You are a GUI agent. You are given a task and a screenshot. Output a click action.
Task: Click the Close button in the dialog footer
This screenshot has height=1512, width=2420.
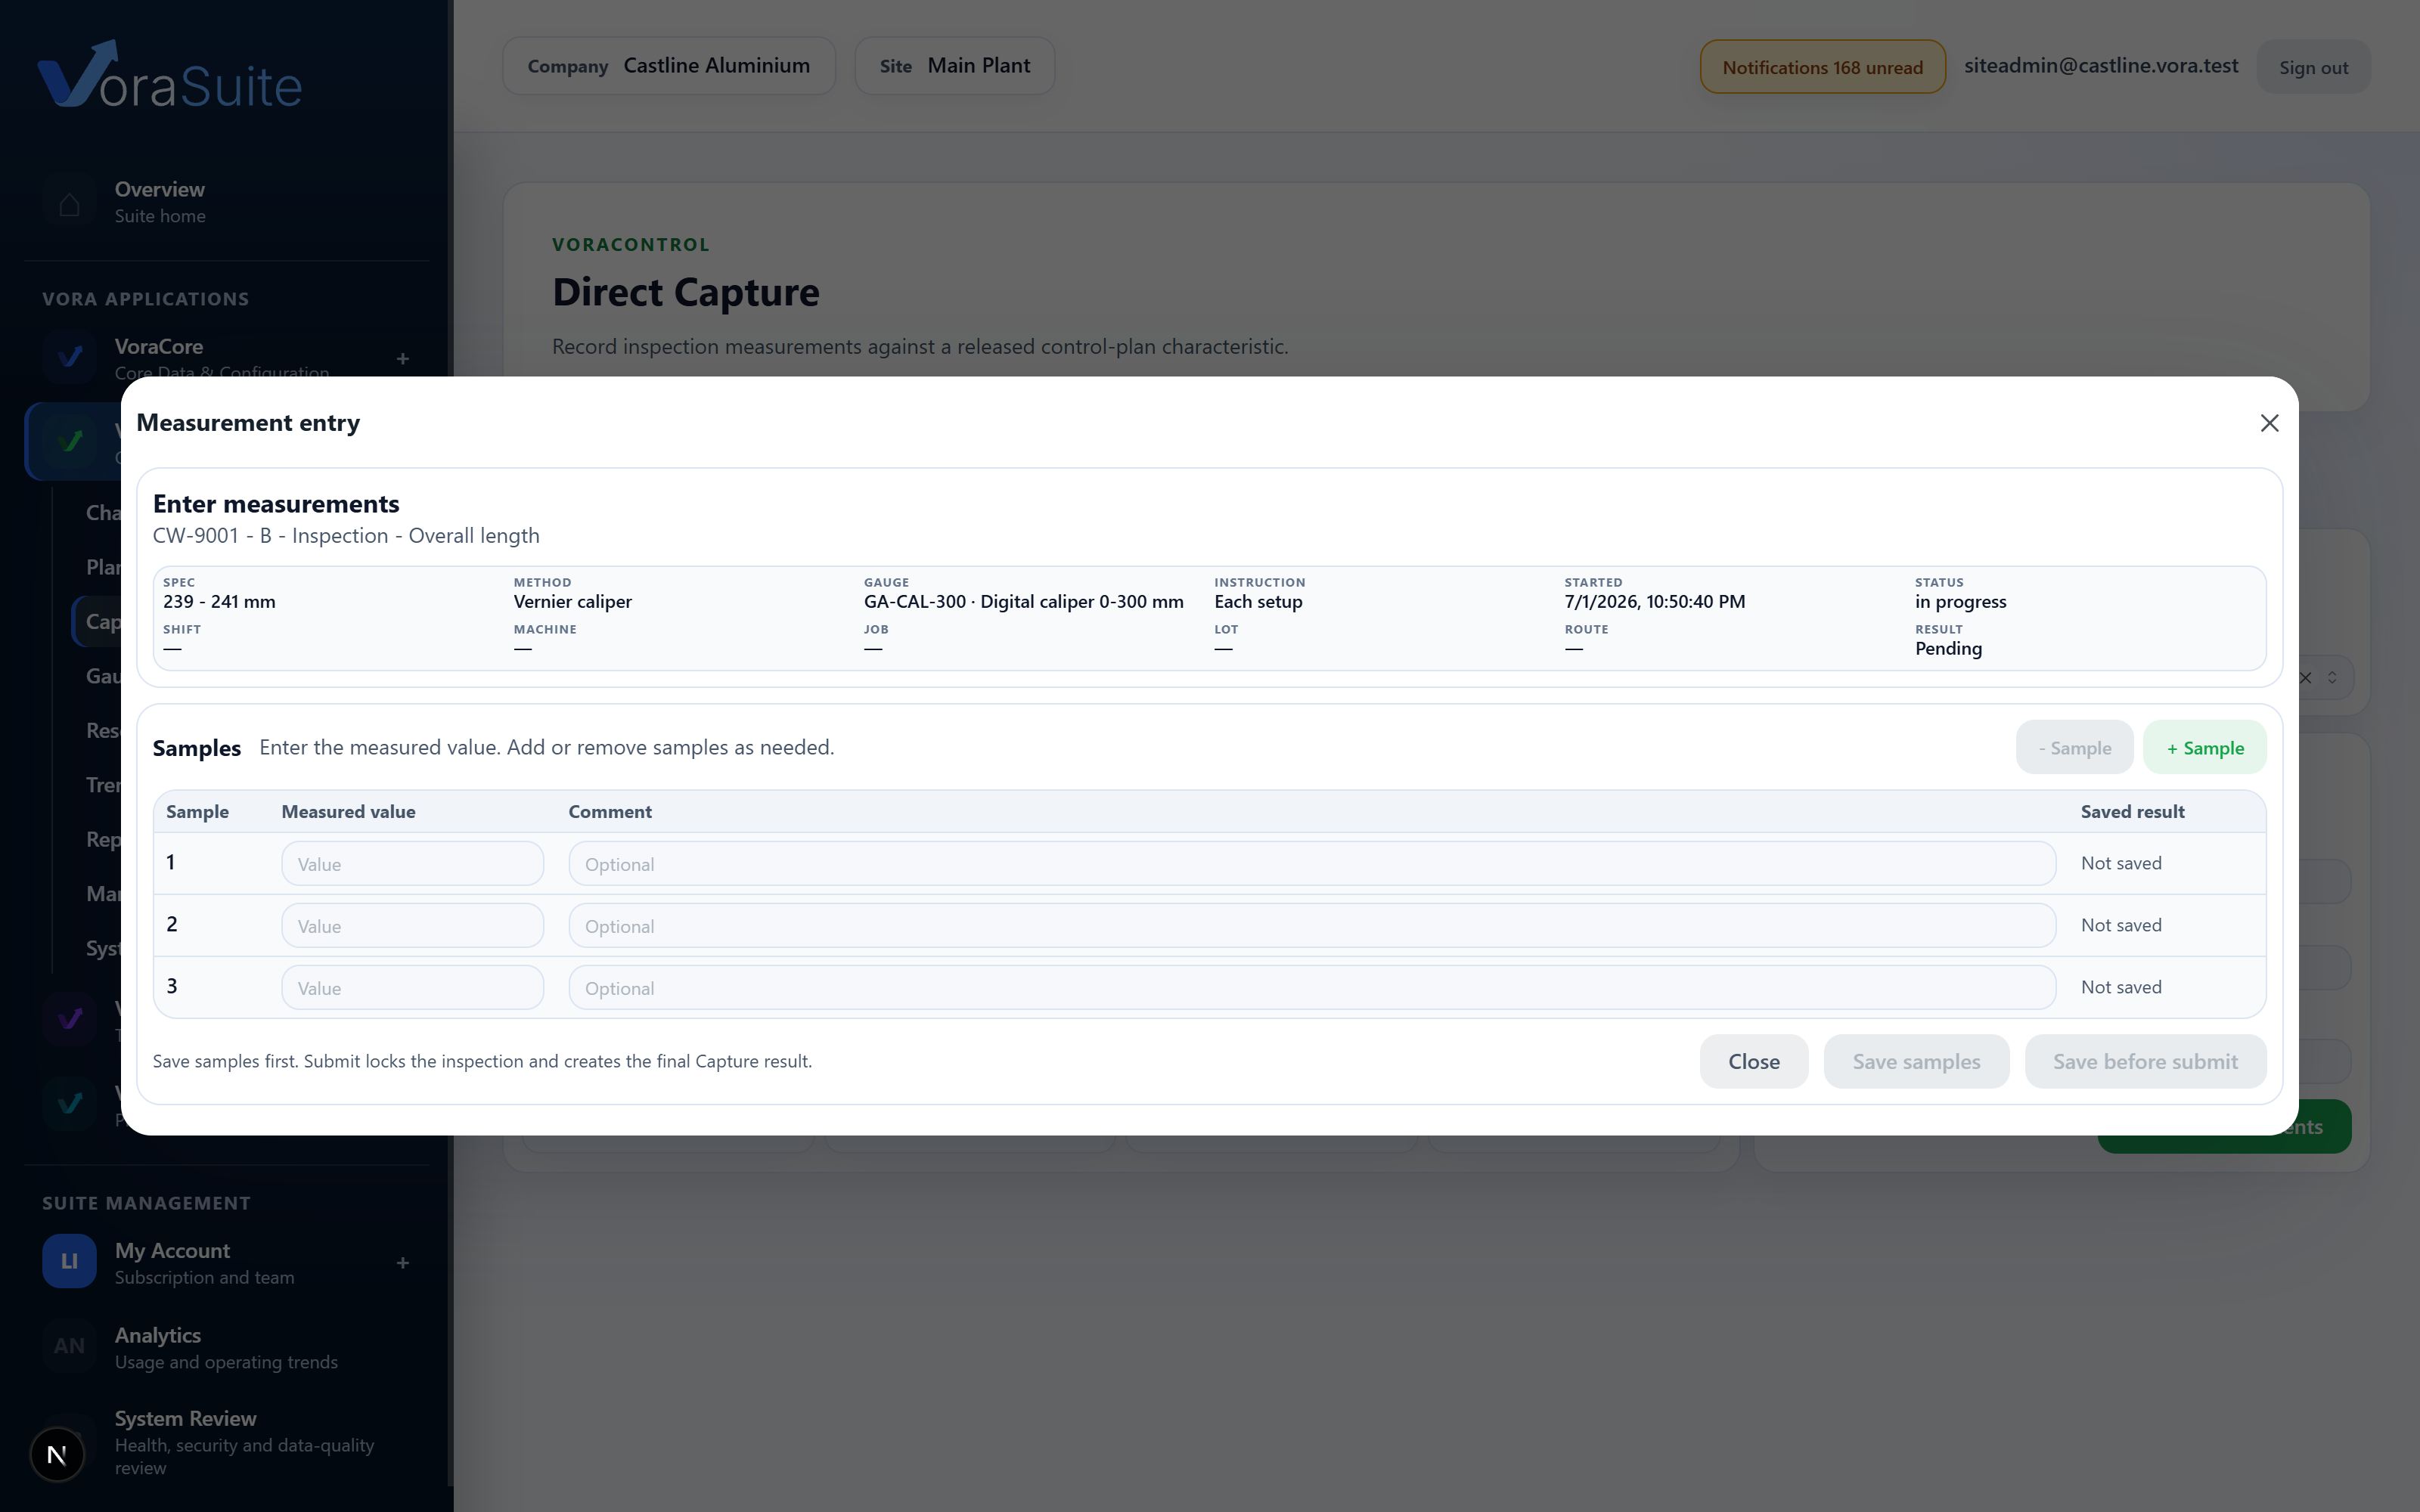pos(1754,1062)
